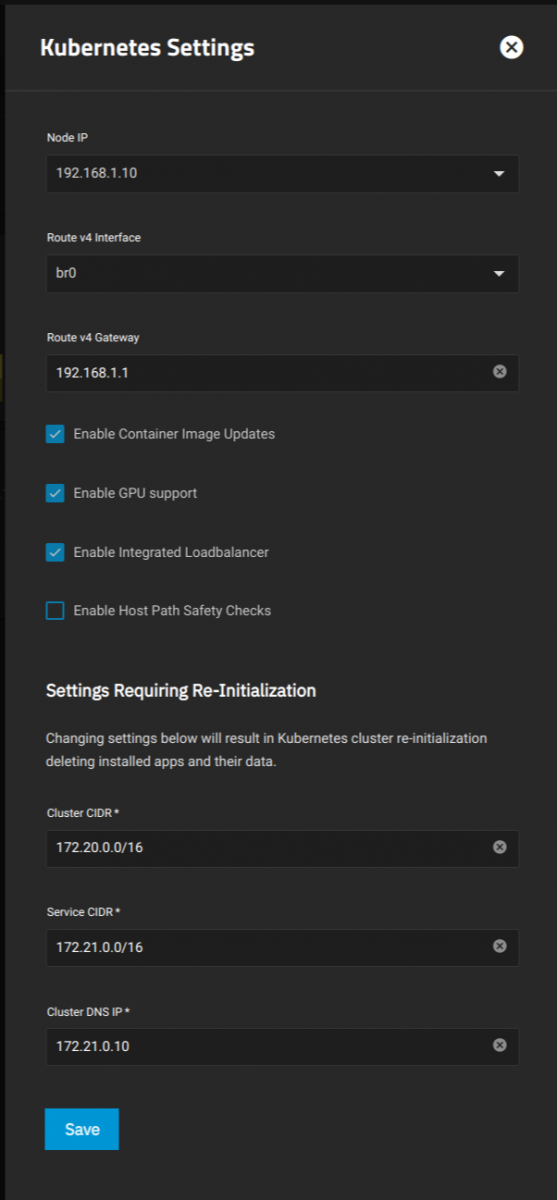Focus the Cluster DNS IP input
The image size is (557, 1200).
(x=270, y=1046)
